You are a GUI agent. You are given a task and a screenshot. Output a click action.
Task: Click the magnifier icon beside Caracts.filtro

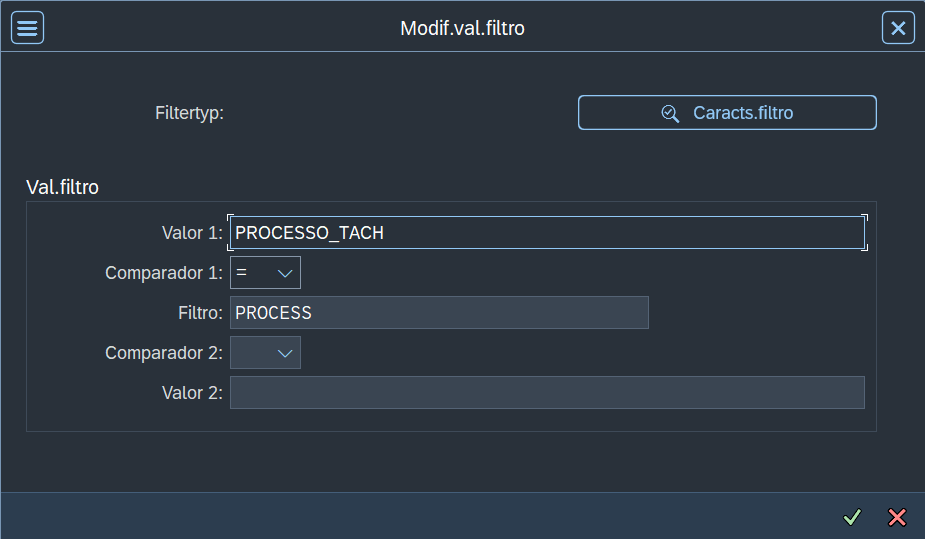click(670, 113)
